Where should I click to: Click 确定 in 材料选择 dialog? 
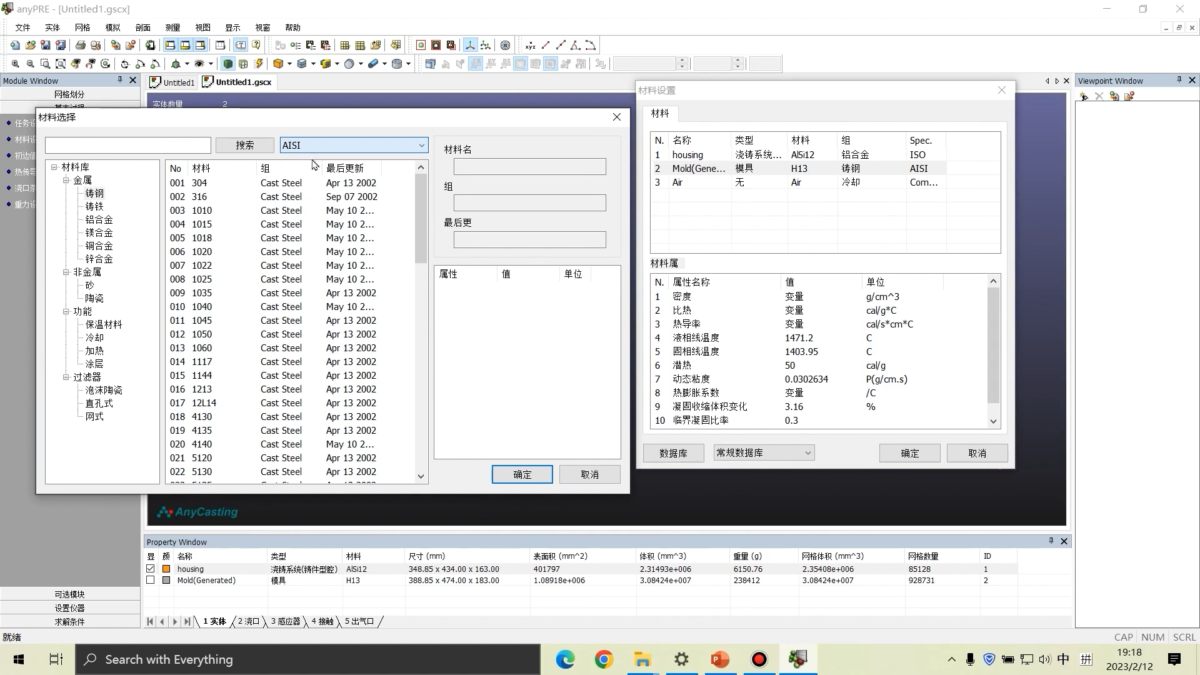click(523, 474)
